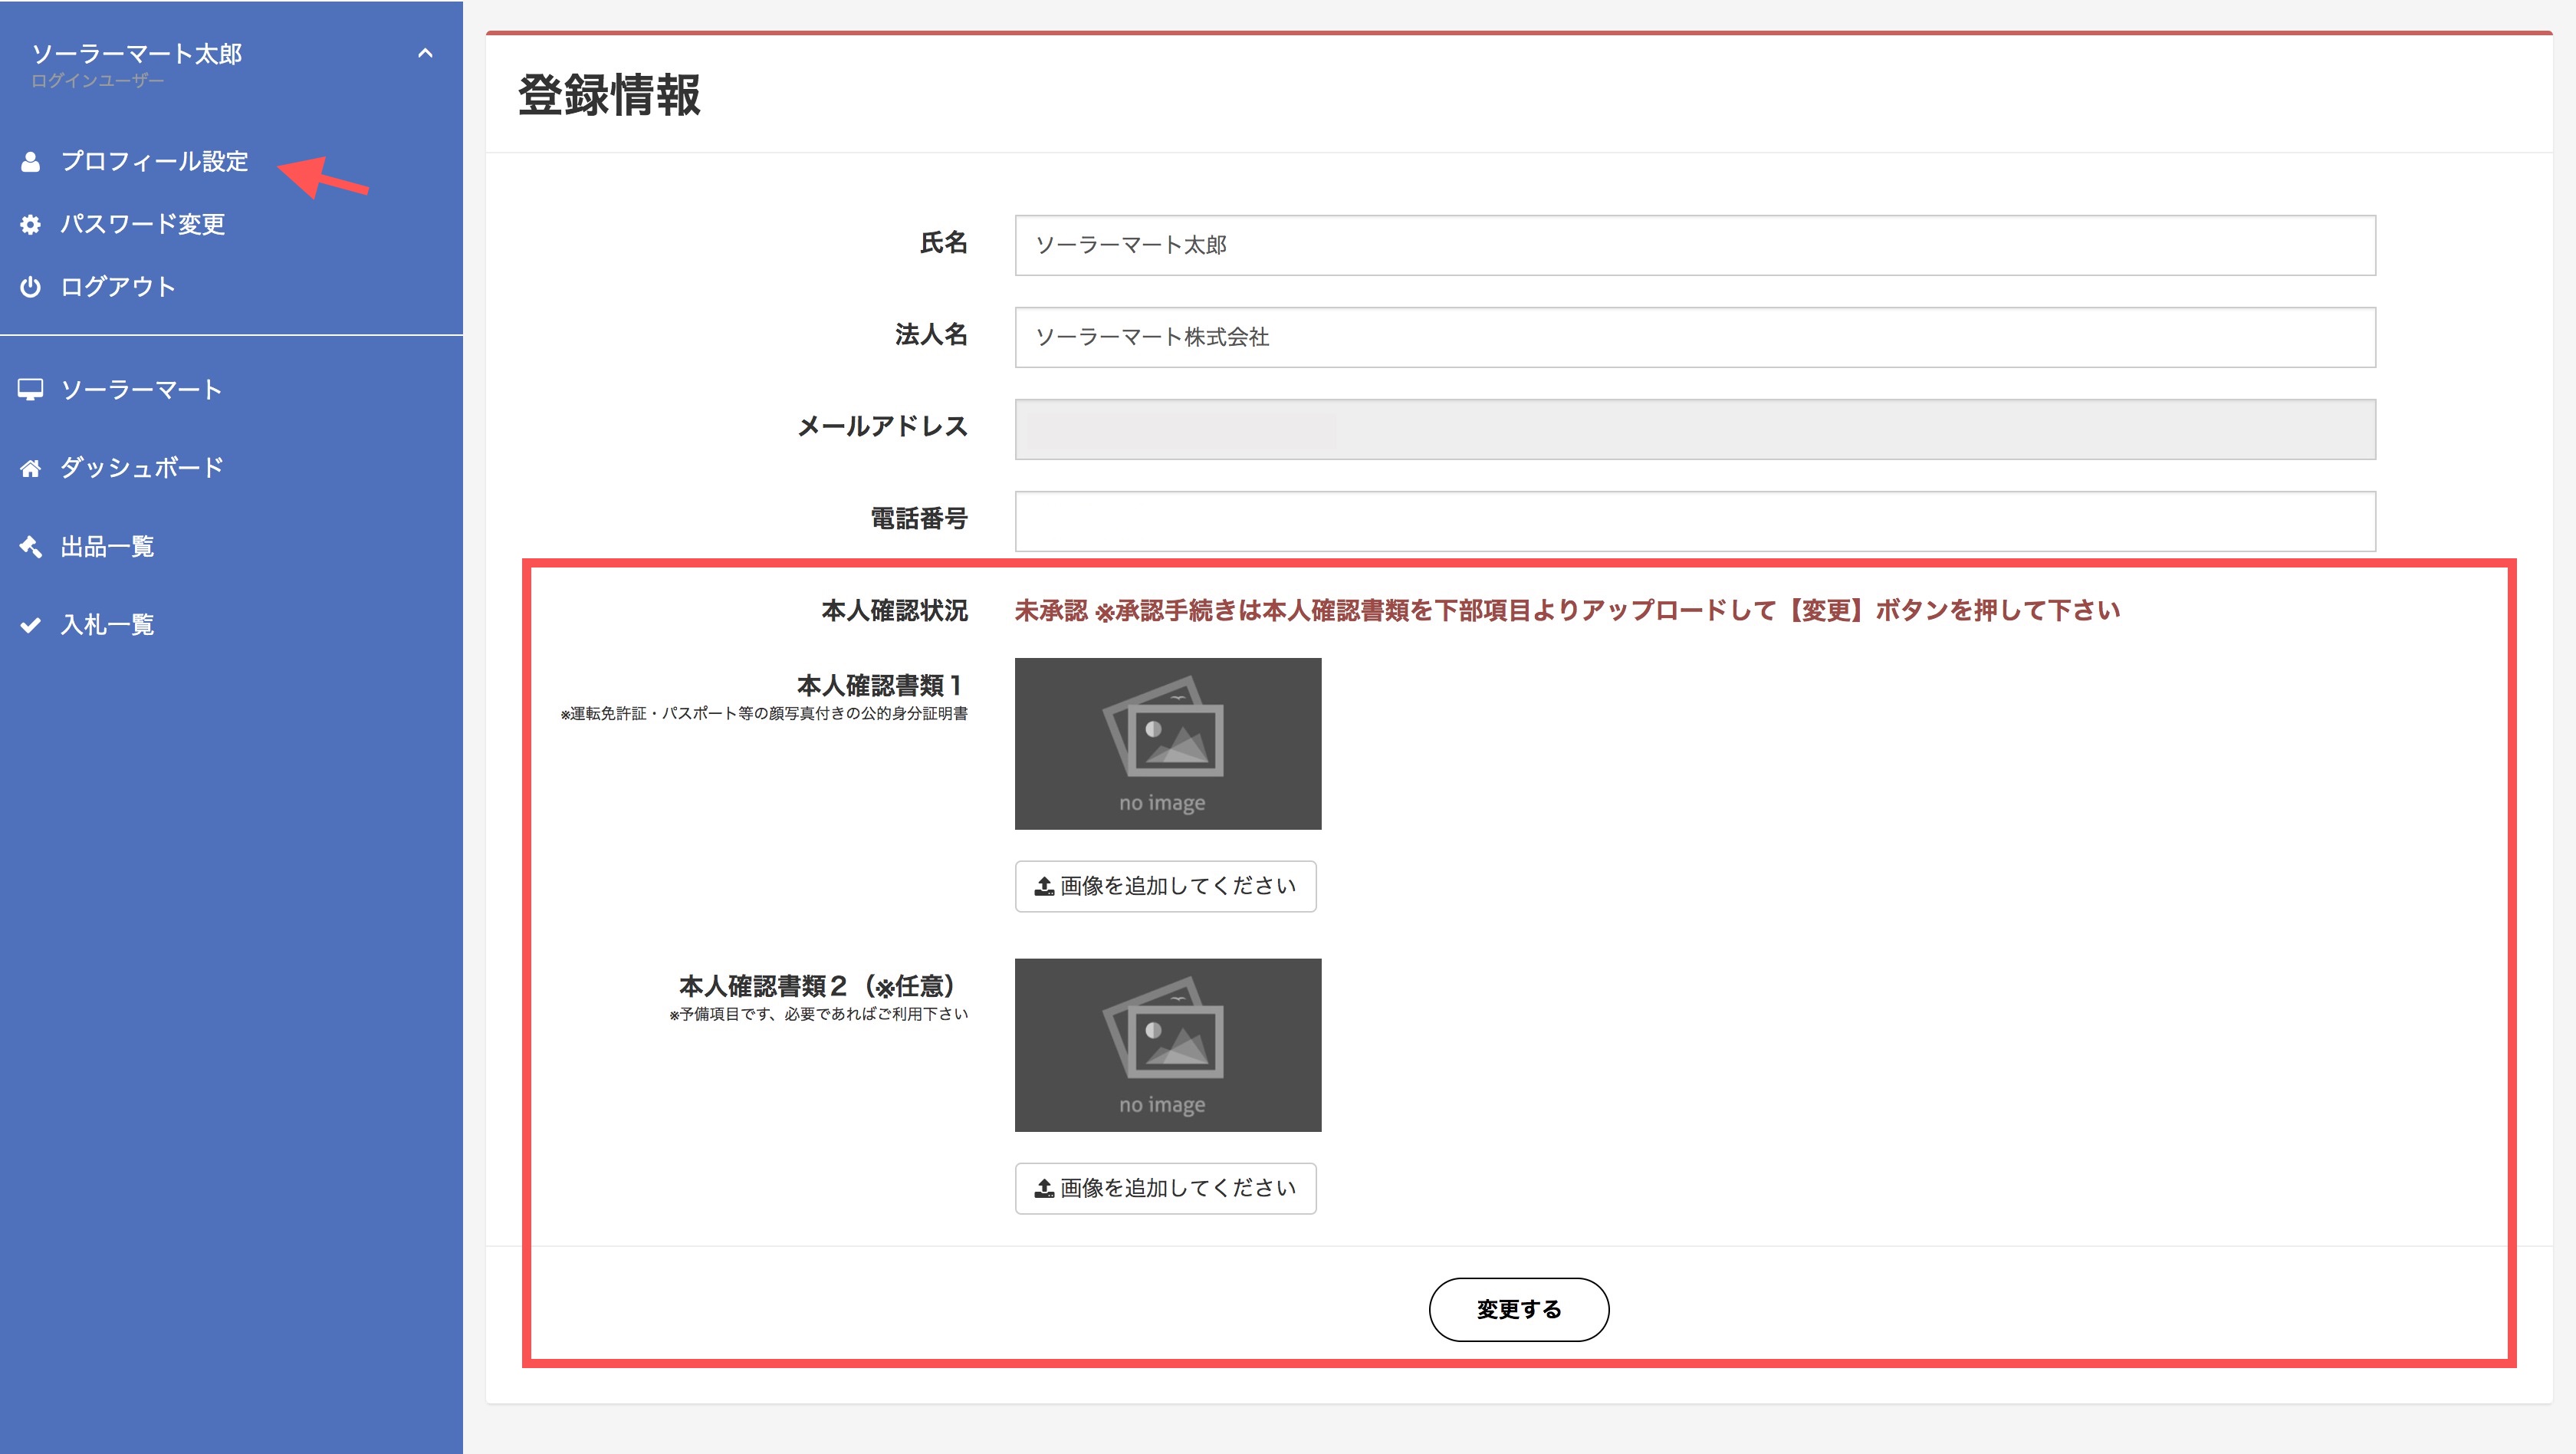Click the checkmark icon beside 入札一覧

(x=31, y=625)
